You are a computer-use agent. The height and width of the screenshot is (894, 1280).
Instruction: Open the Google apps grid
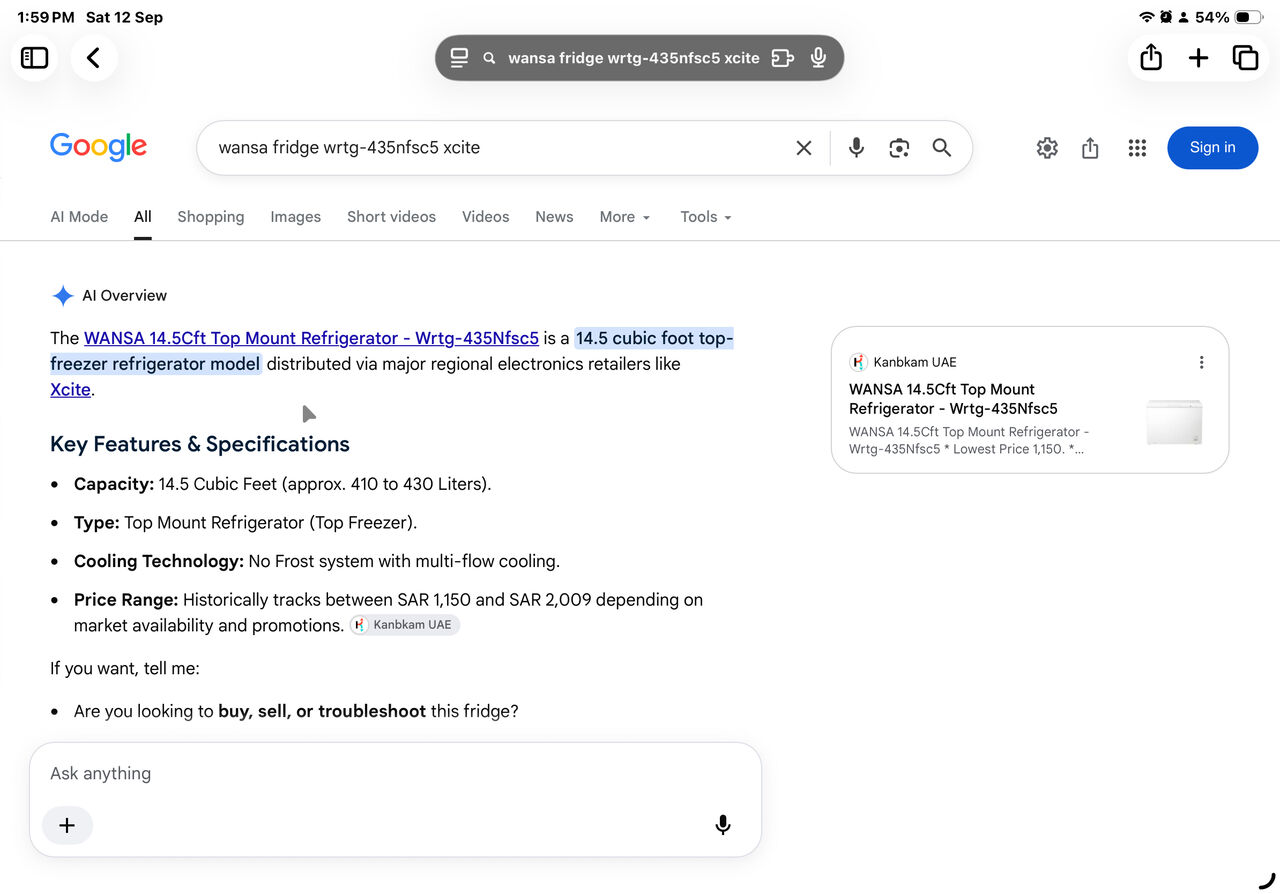coord(1137,148)
